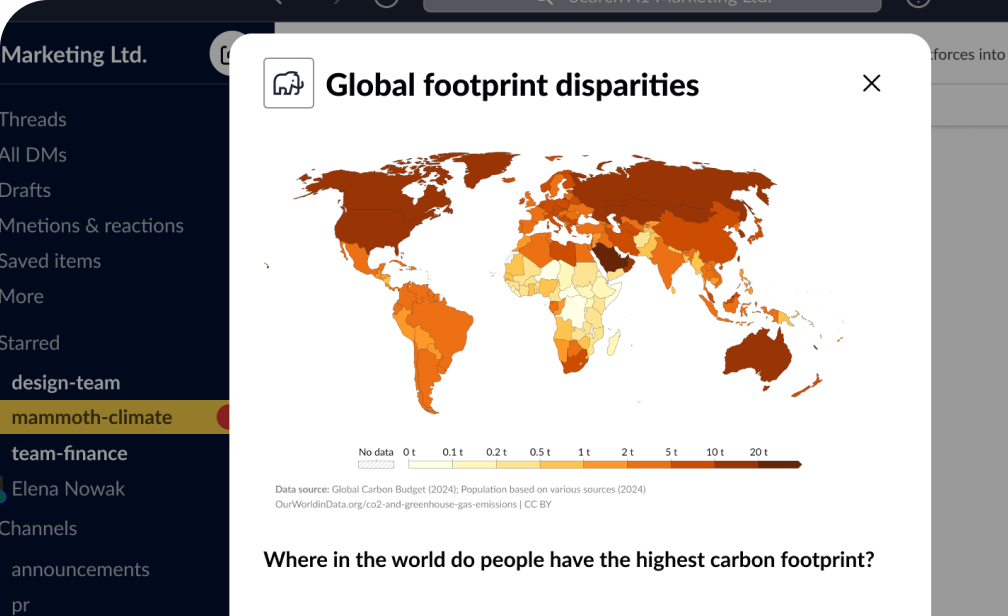
Task: Collapse the Starred section header
Action: click(30, 343)
